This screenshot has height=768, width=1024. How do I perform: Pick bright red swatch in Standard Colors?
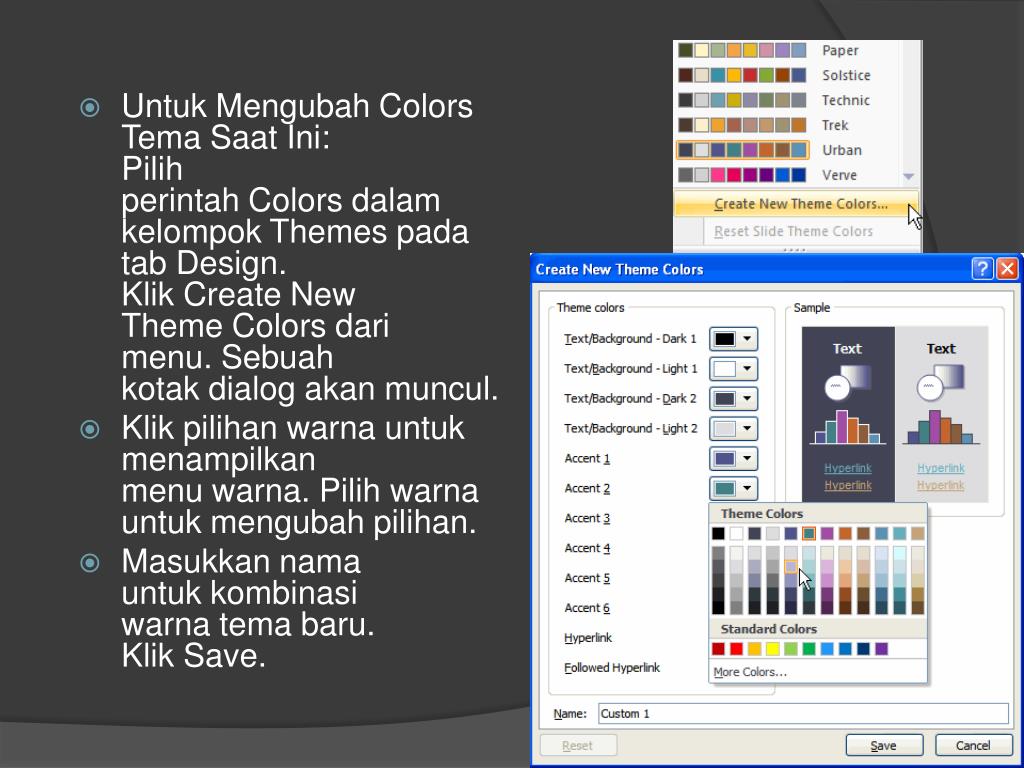pyautogui.click(x=737, y=648)
